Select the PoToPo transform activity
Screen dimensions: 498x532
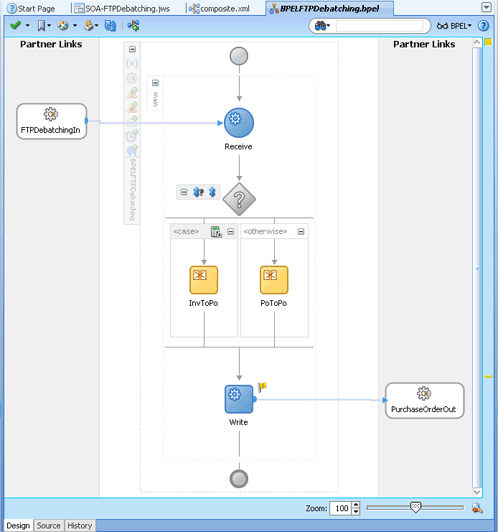(274, 280)
